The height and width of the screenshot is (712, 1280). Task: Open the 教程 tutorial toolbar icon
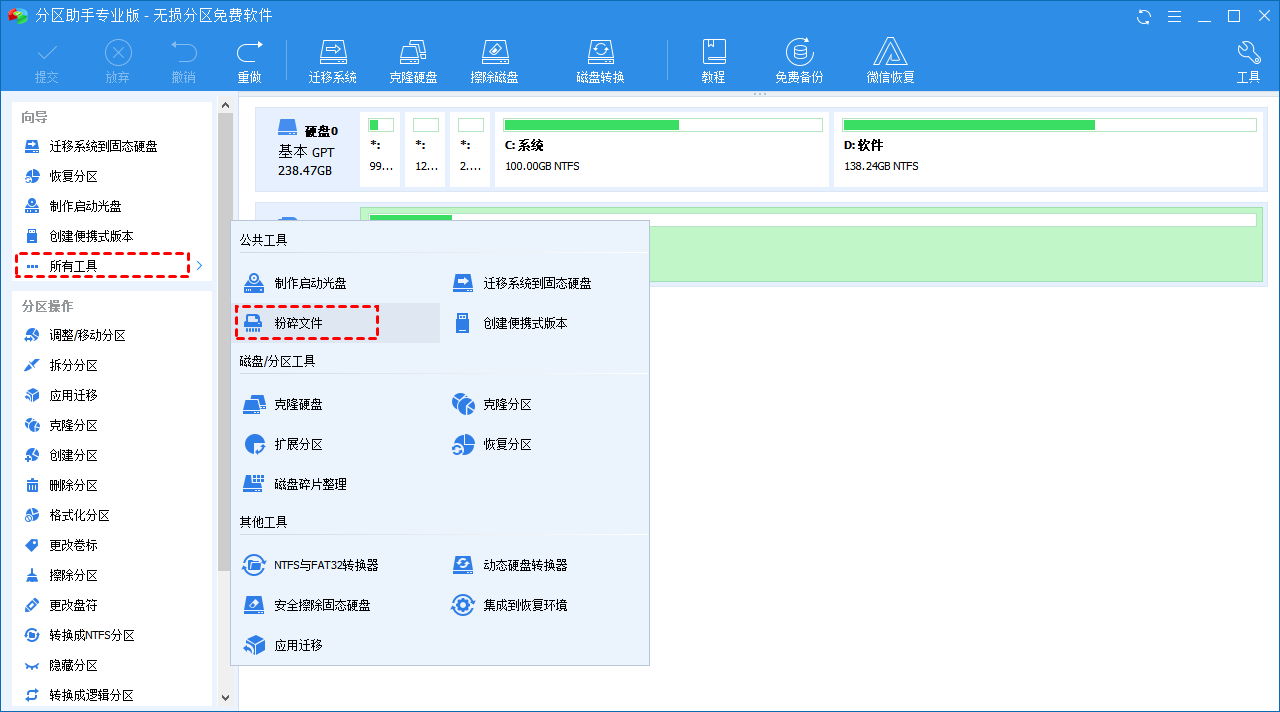point(713,62)
